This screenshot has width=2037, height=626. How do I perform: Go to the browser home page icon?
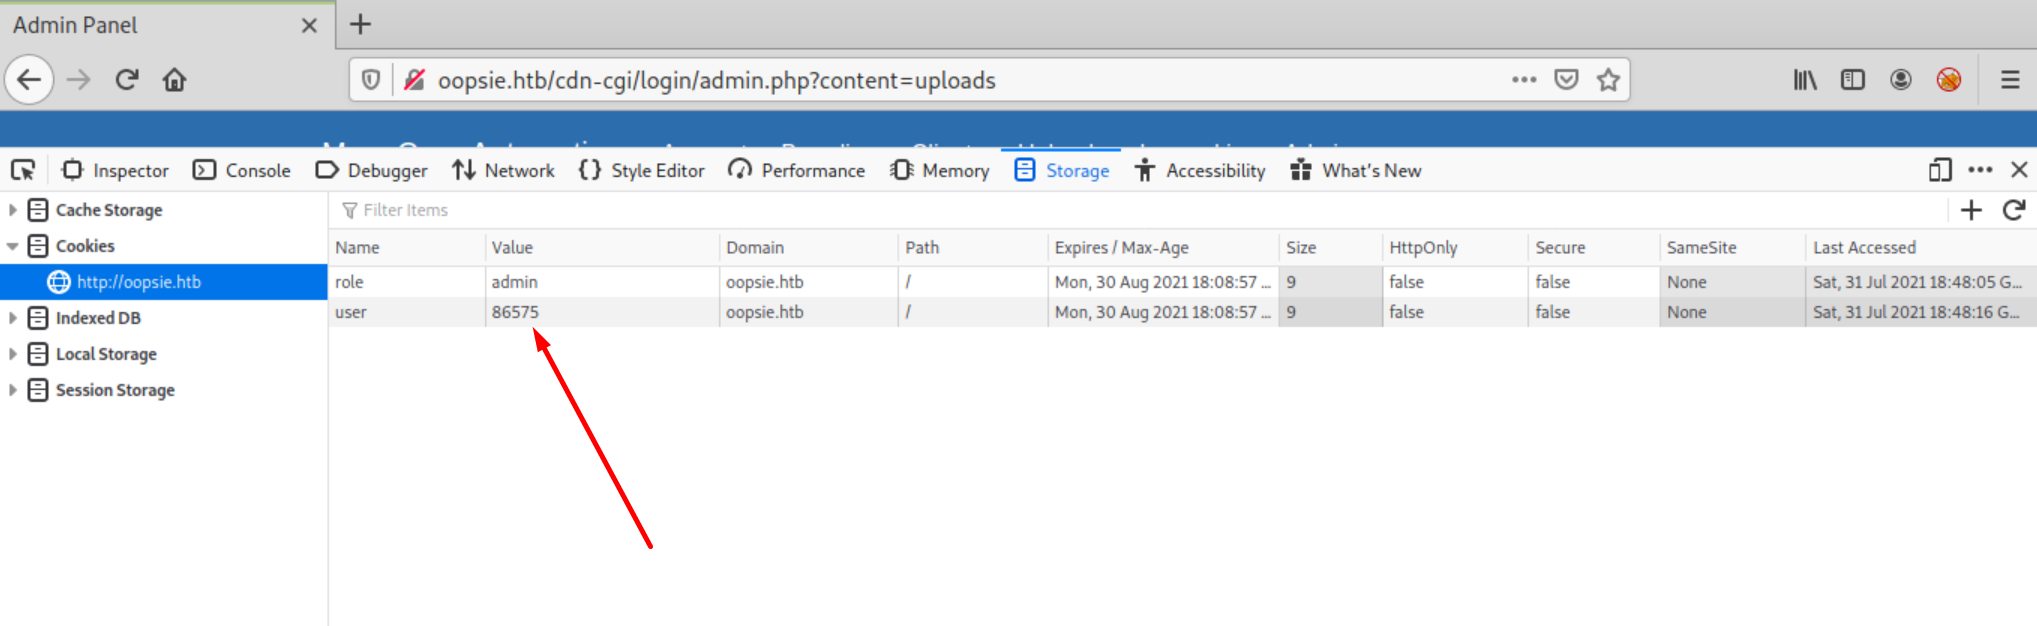coord(175,80)
